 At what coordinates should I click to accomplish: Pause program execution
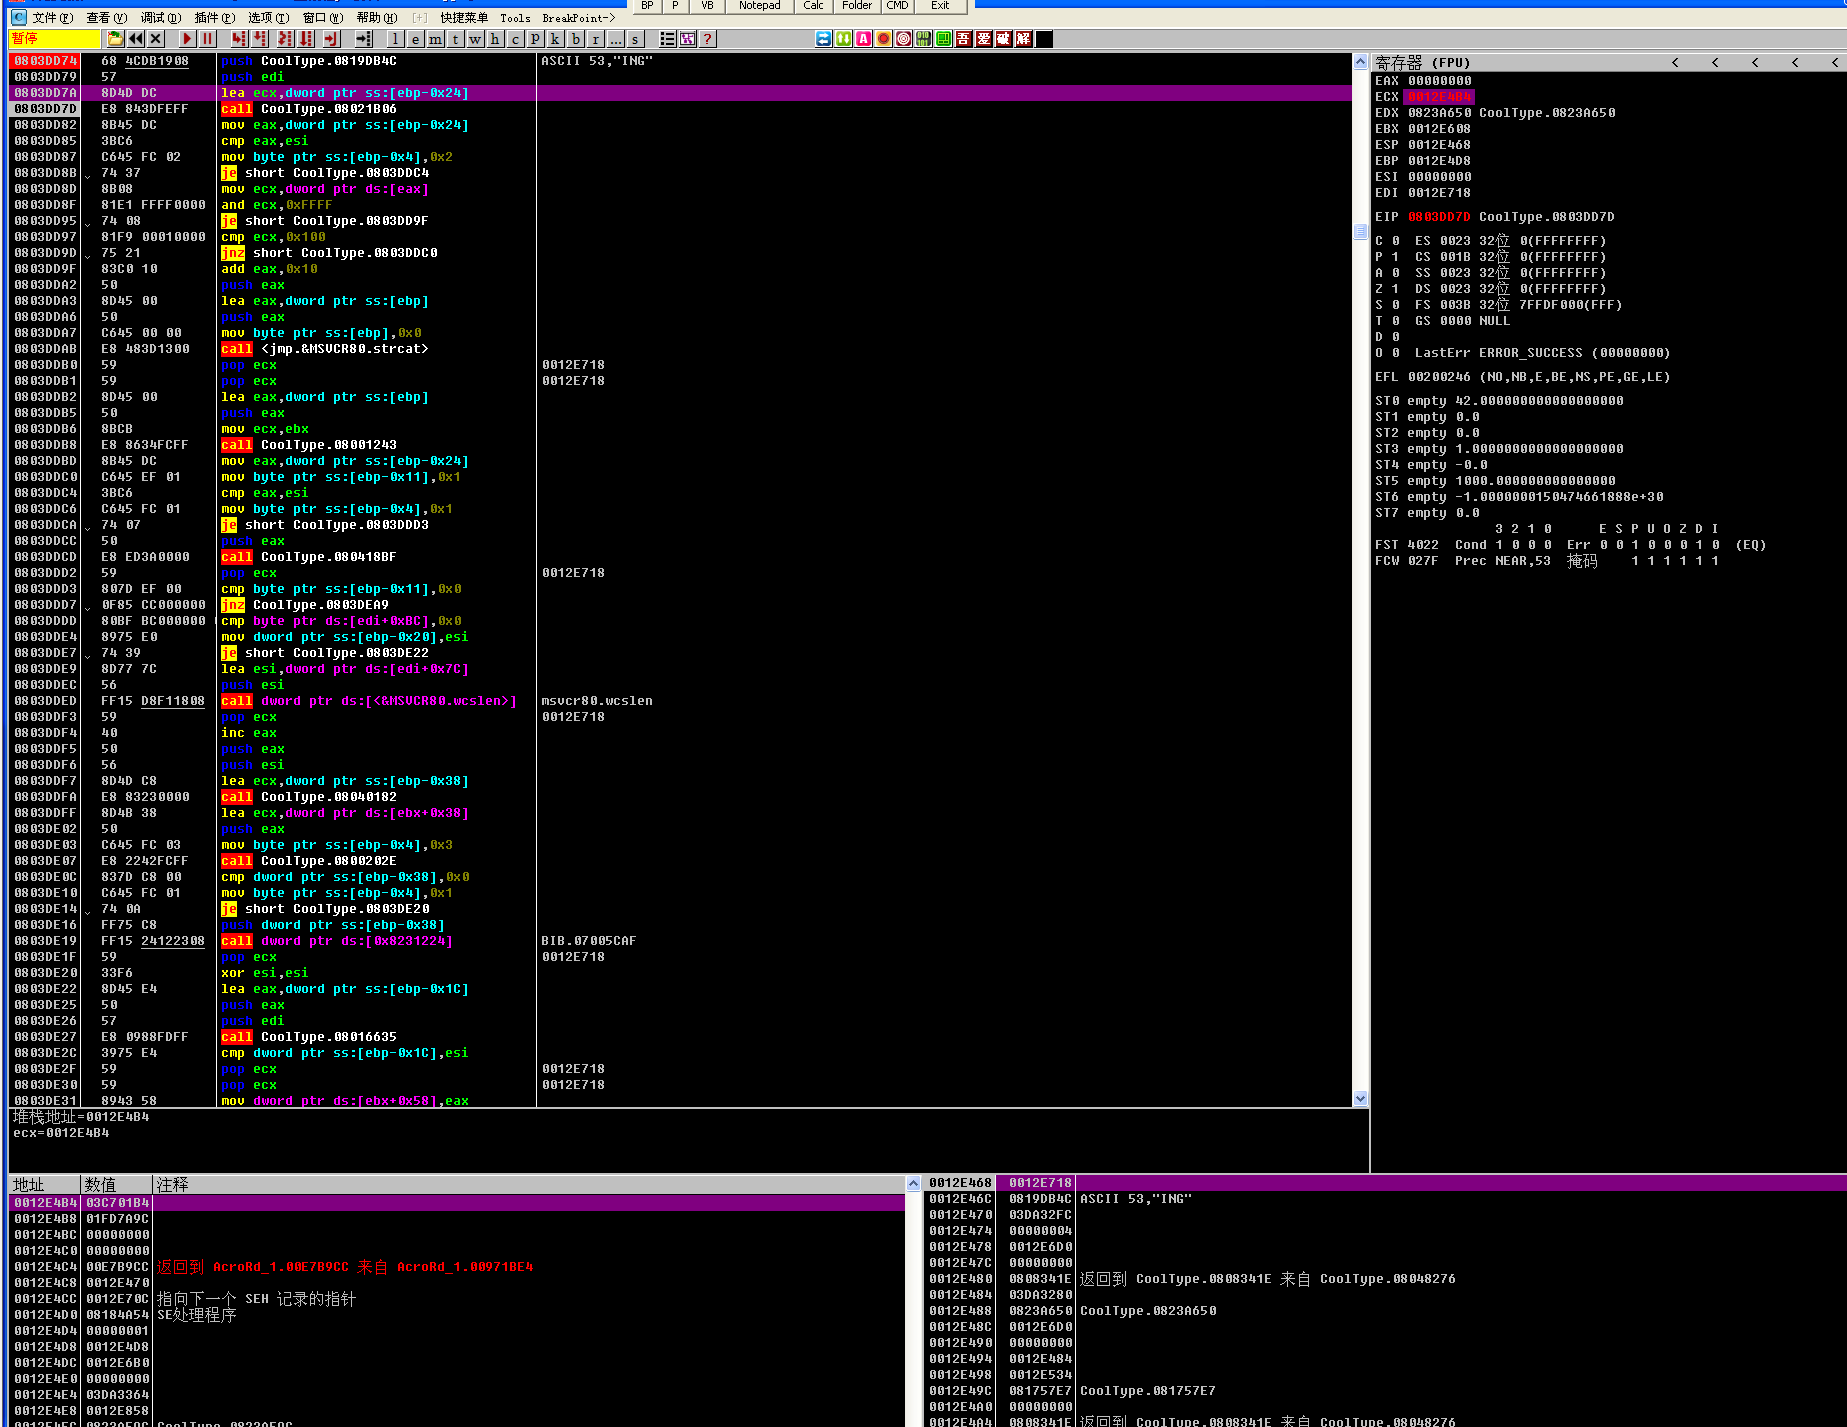(207, 39)
